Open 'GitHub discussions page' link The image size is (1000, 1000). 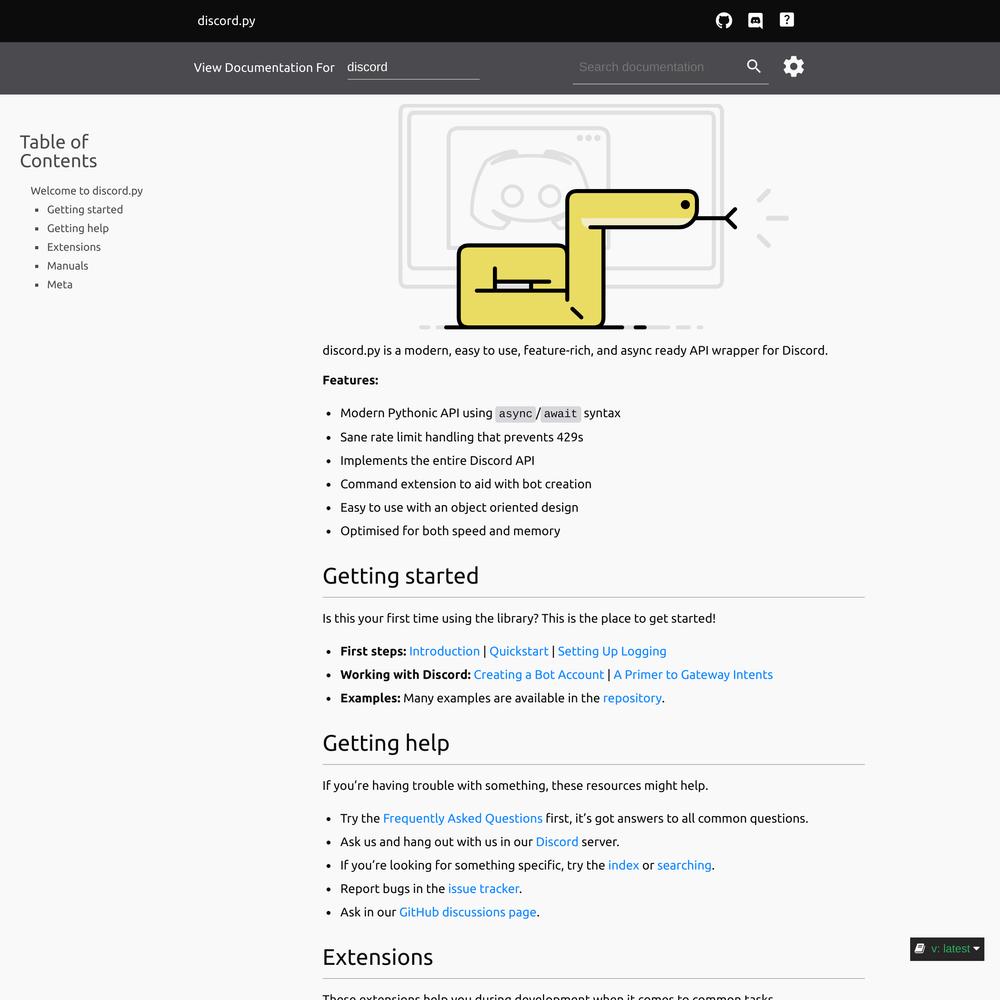(467, 912)
